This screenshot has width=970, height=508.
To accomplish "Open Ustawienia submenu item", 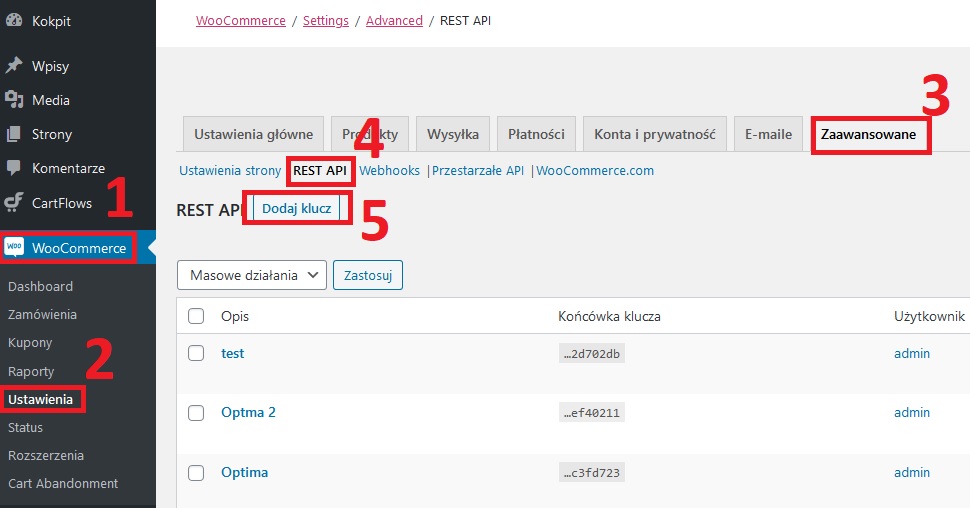I will coord(40,399).
